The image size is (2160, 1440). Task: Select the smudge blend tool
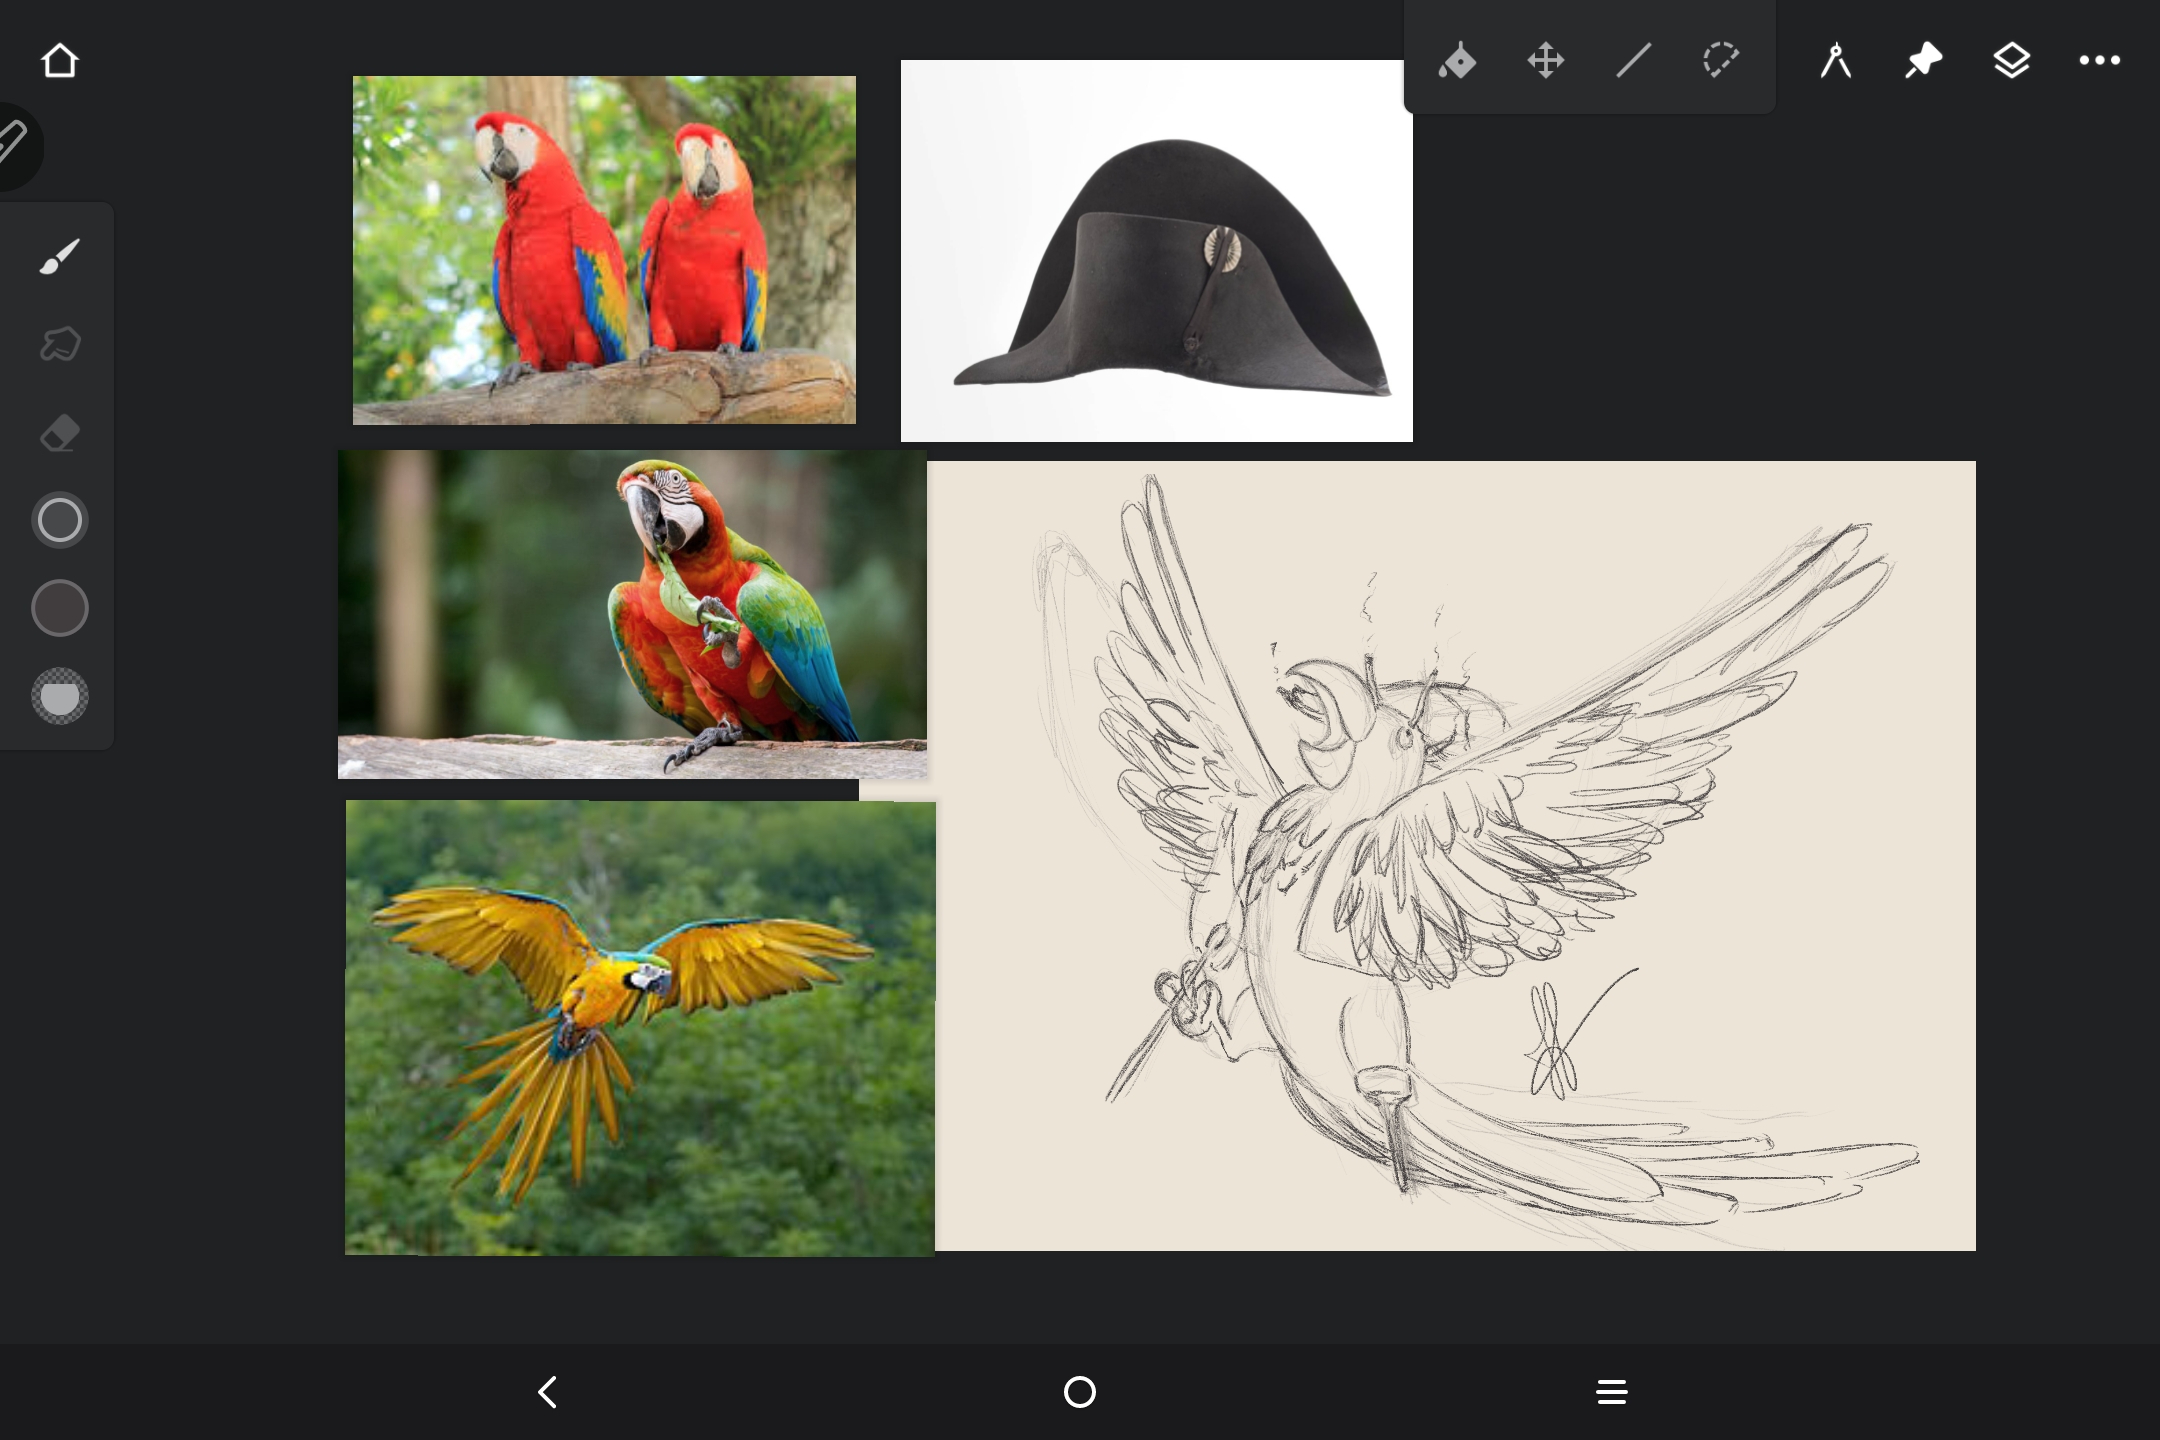pos(60,344)
